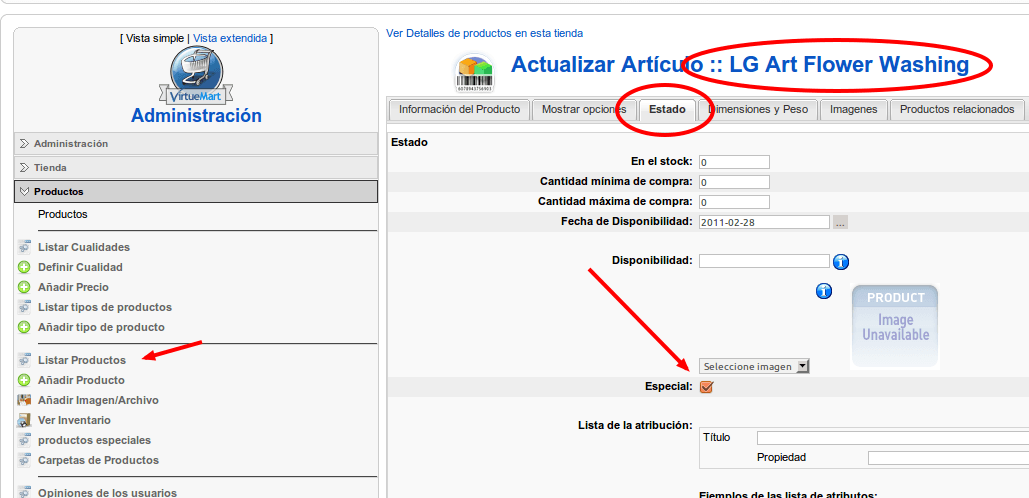The width and height of the screenshot is (1029, 498).
Task: Click the Título attribute field
Action: pos(892,438)
